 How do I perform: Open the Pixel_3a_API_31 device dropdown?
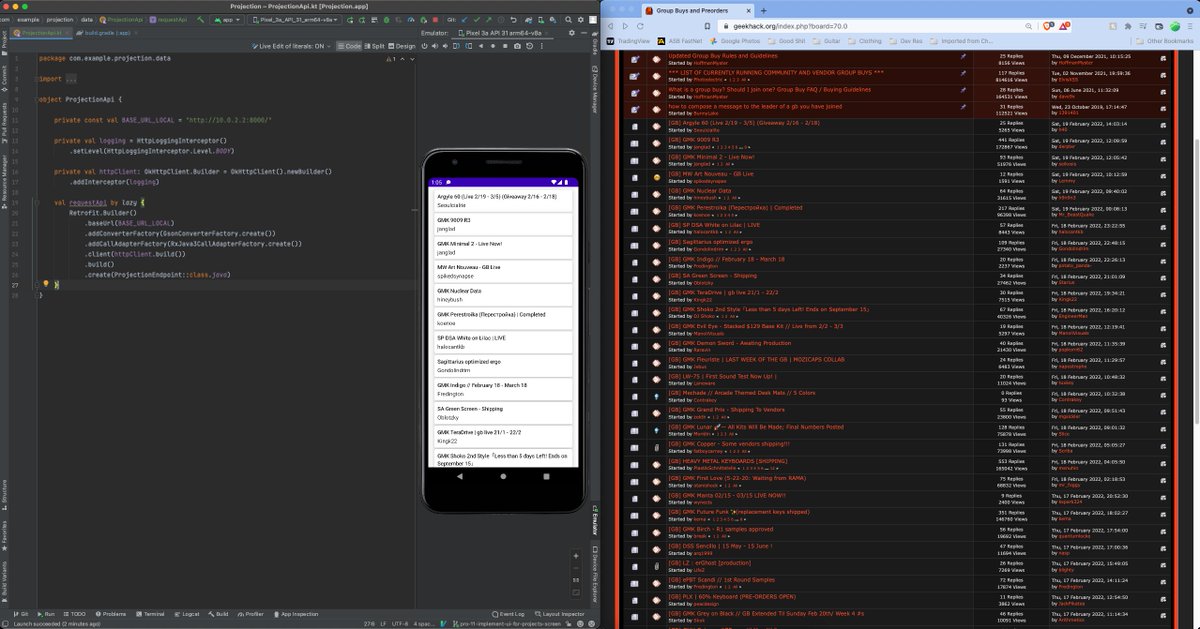293,20
